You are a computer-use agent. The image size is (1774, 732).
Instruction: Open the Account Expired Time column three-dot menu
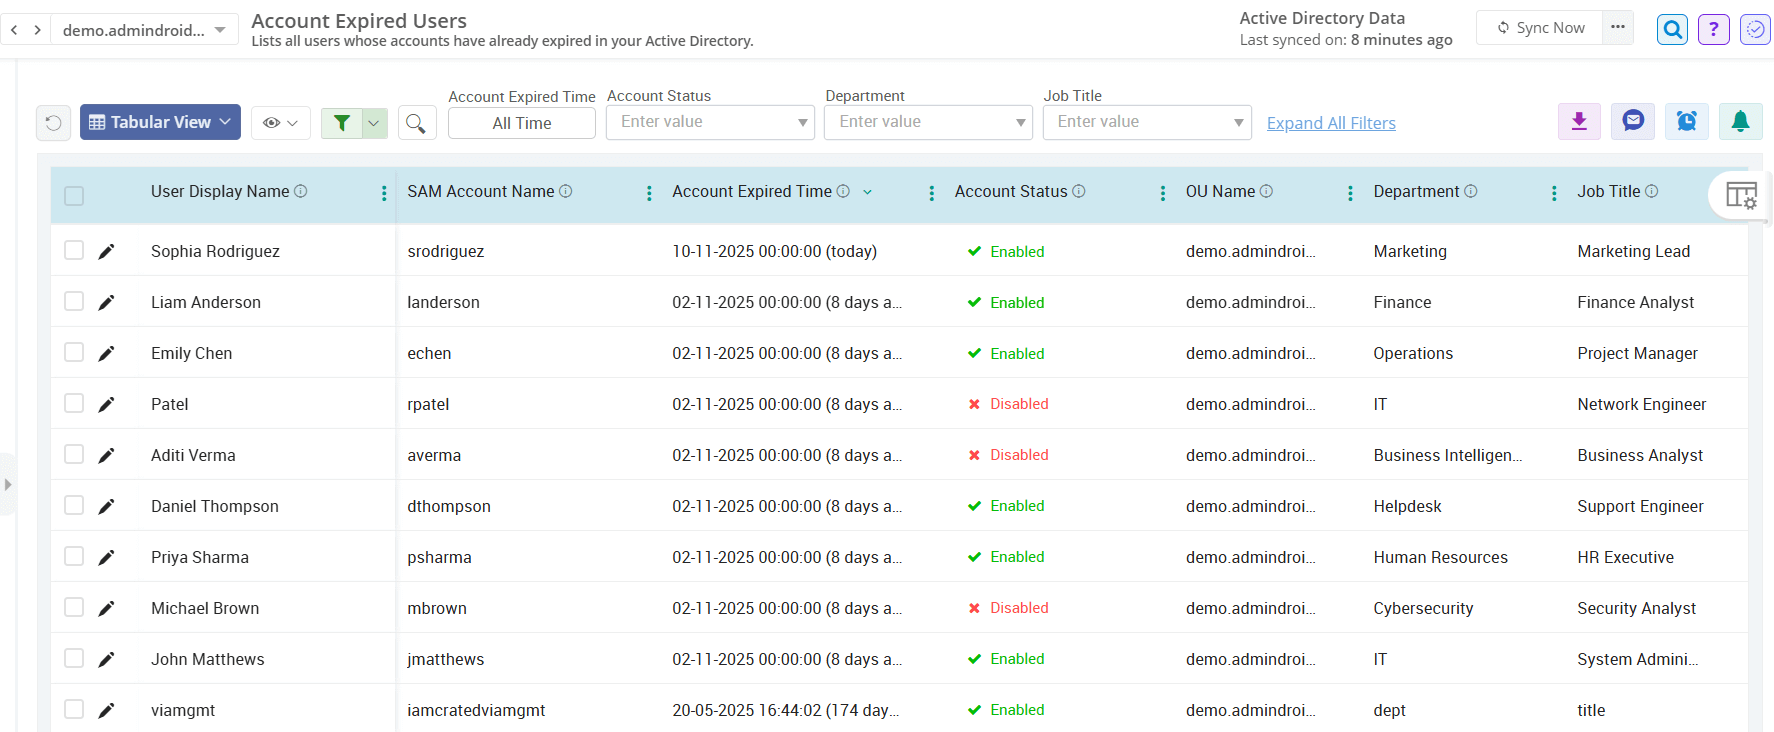click(x=932, y=193)
